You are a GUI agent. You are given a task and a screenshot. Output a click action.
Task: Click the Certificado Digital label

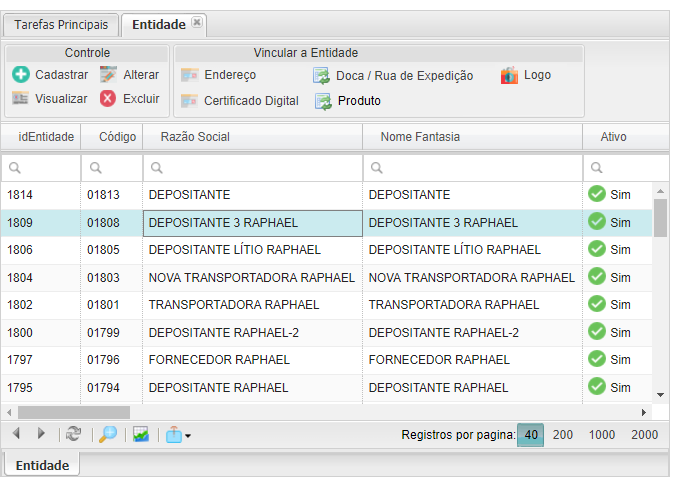click(x=252, y=101)
